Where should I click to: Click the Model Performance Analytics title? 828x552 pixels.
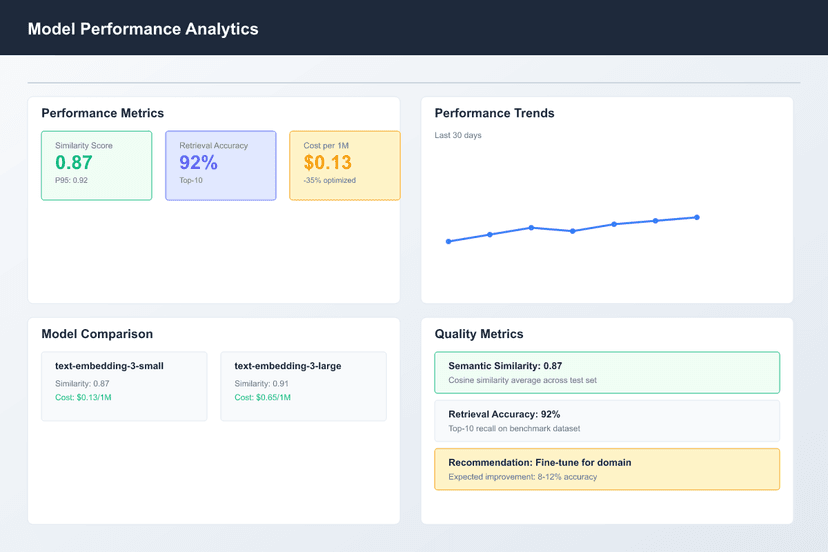tap(143, 29)
